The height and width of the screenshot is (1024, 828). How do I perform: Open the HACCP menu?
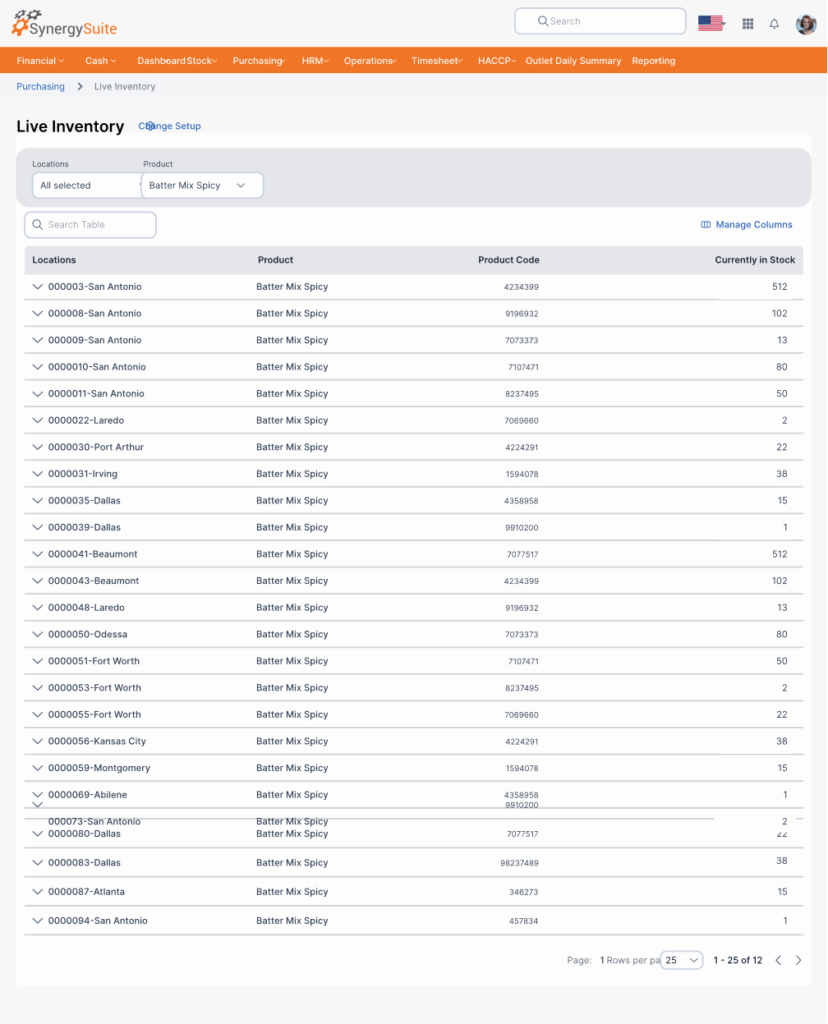(496, 61)
